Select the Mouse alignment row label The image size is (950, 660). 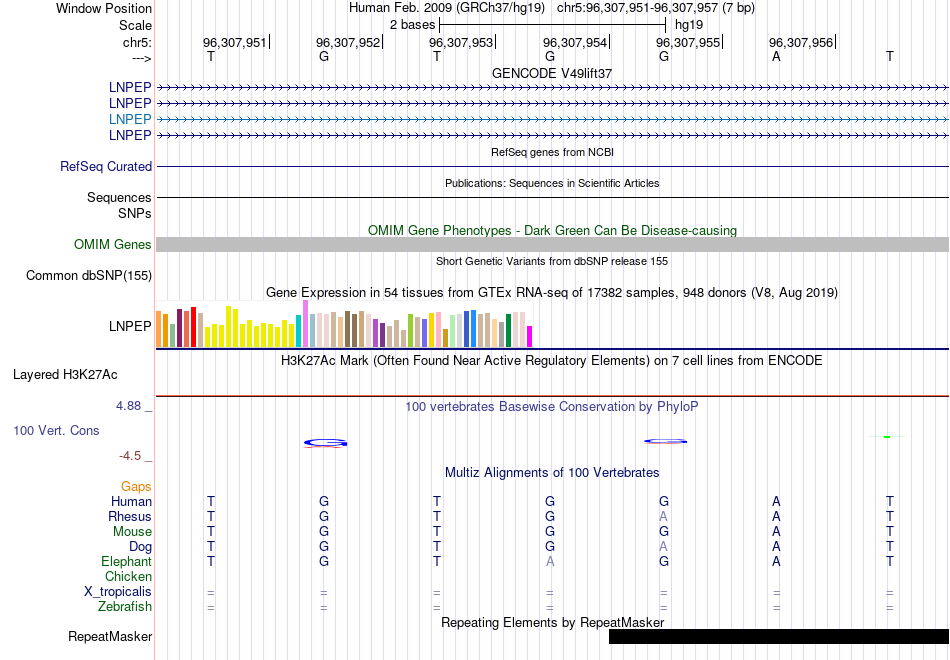(x=132, y=532)
